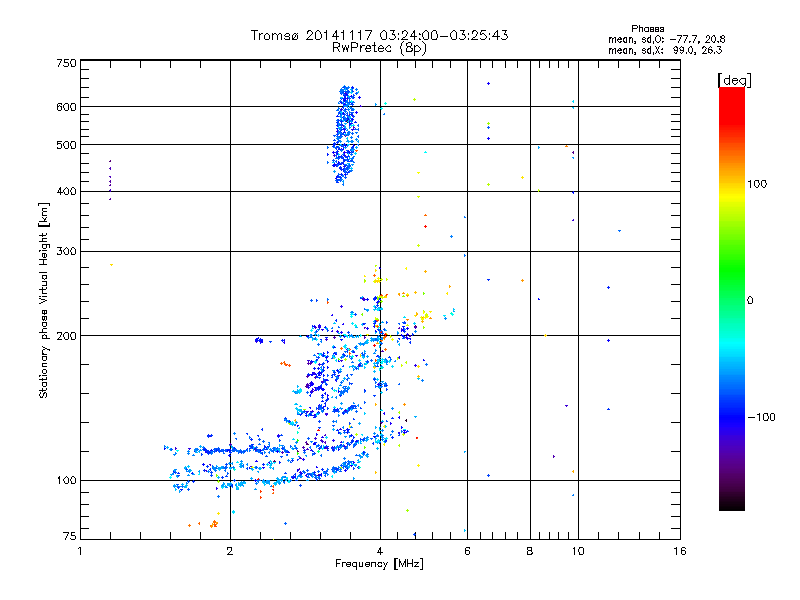Click the '400' y-axis tick label
The height and width of the screenshot is (600, 800).
[x=66, y=191]
